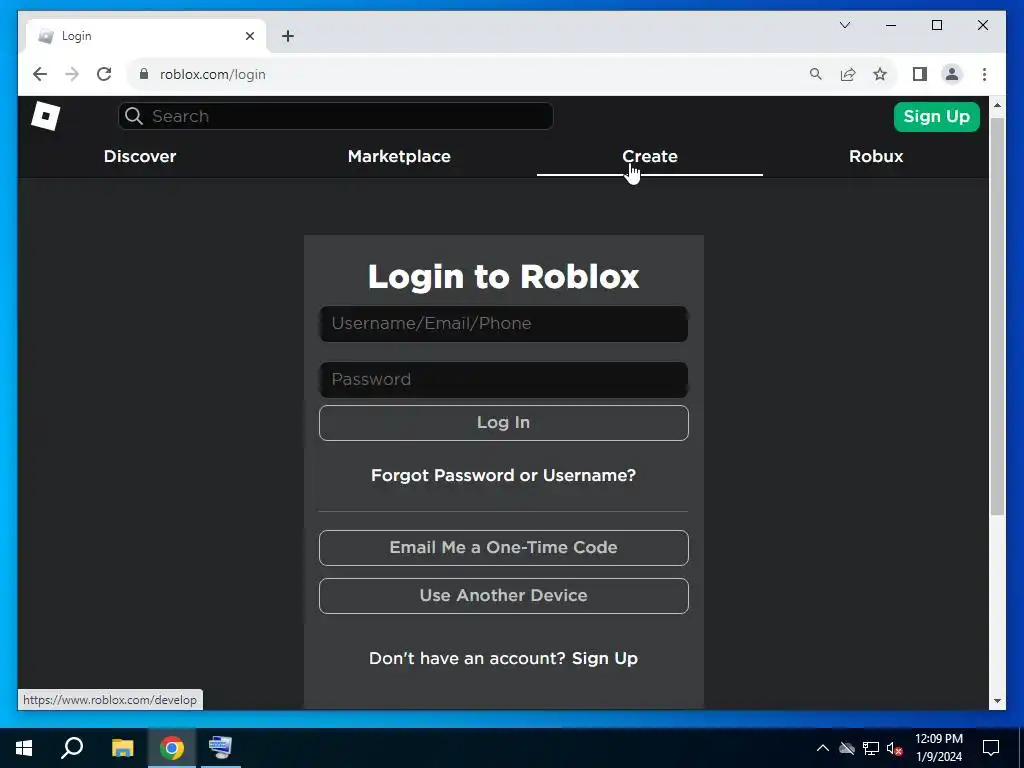1024x768 pixels.
Task: Click the address bar URL
Action: coord(213,74)
